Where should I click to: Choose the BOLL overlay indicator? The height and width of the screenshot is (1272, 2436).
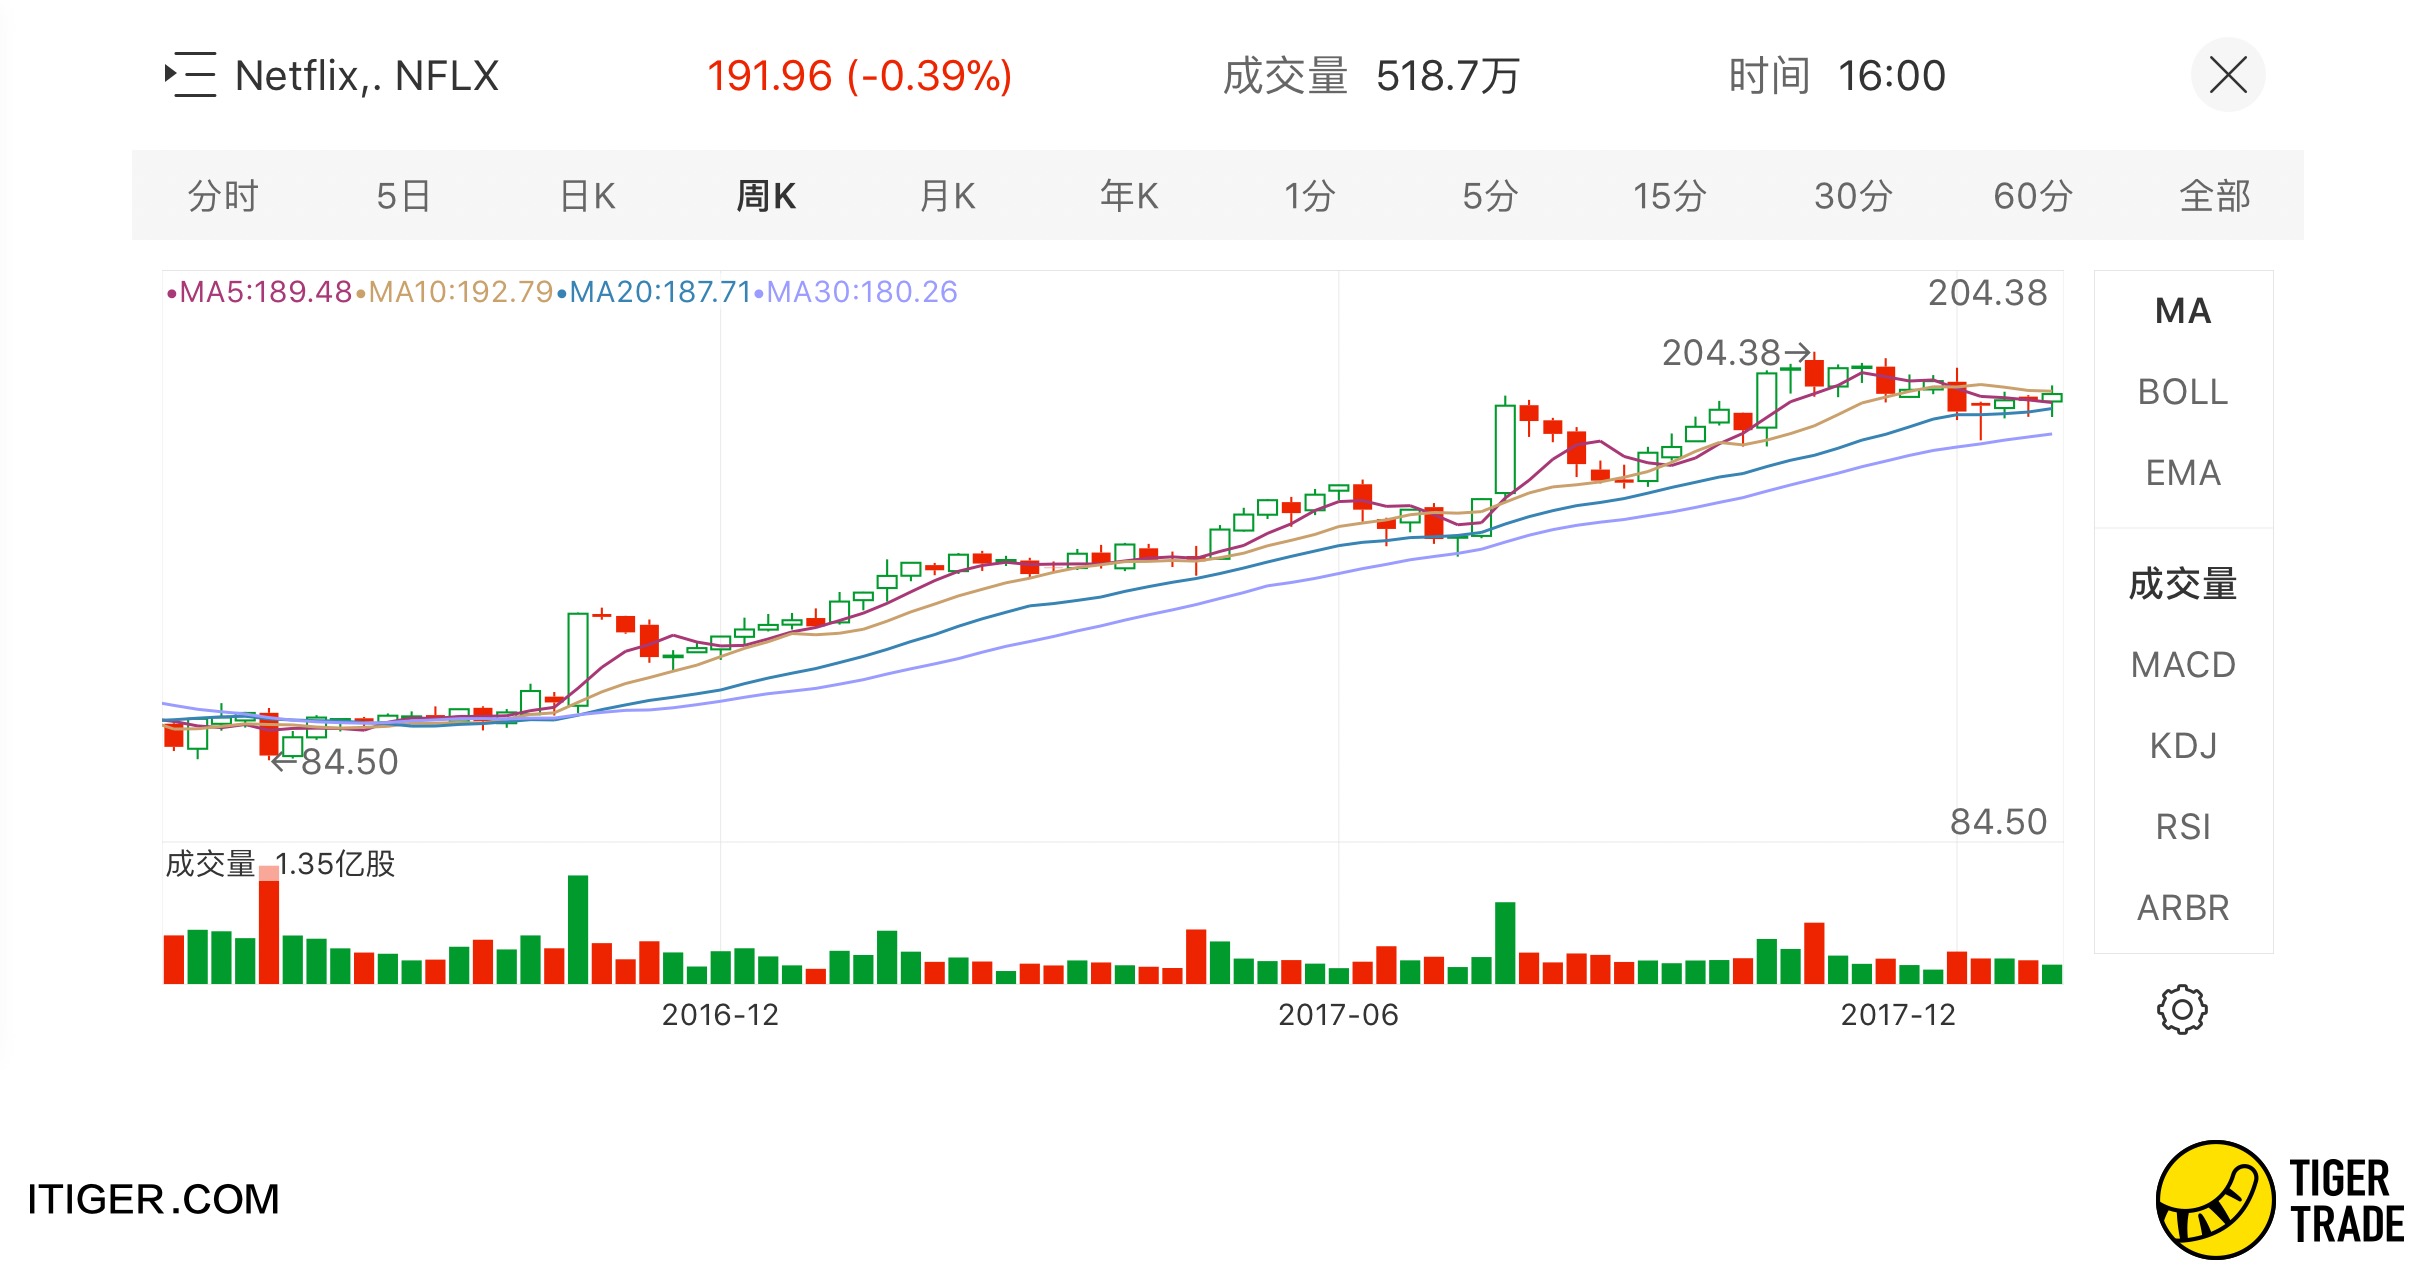point(2183,392)
